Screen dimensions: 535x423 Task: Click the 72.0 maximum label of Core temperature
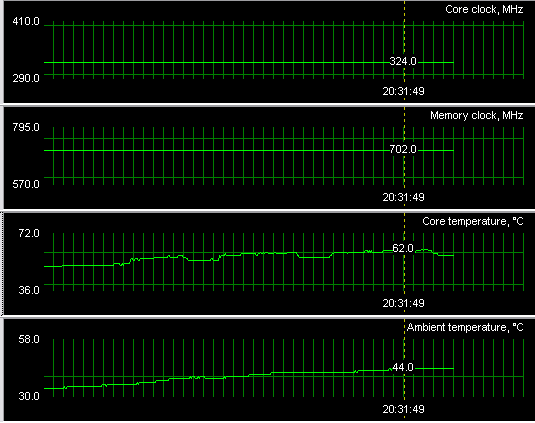29,234
